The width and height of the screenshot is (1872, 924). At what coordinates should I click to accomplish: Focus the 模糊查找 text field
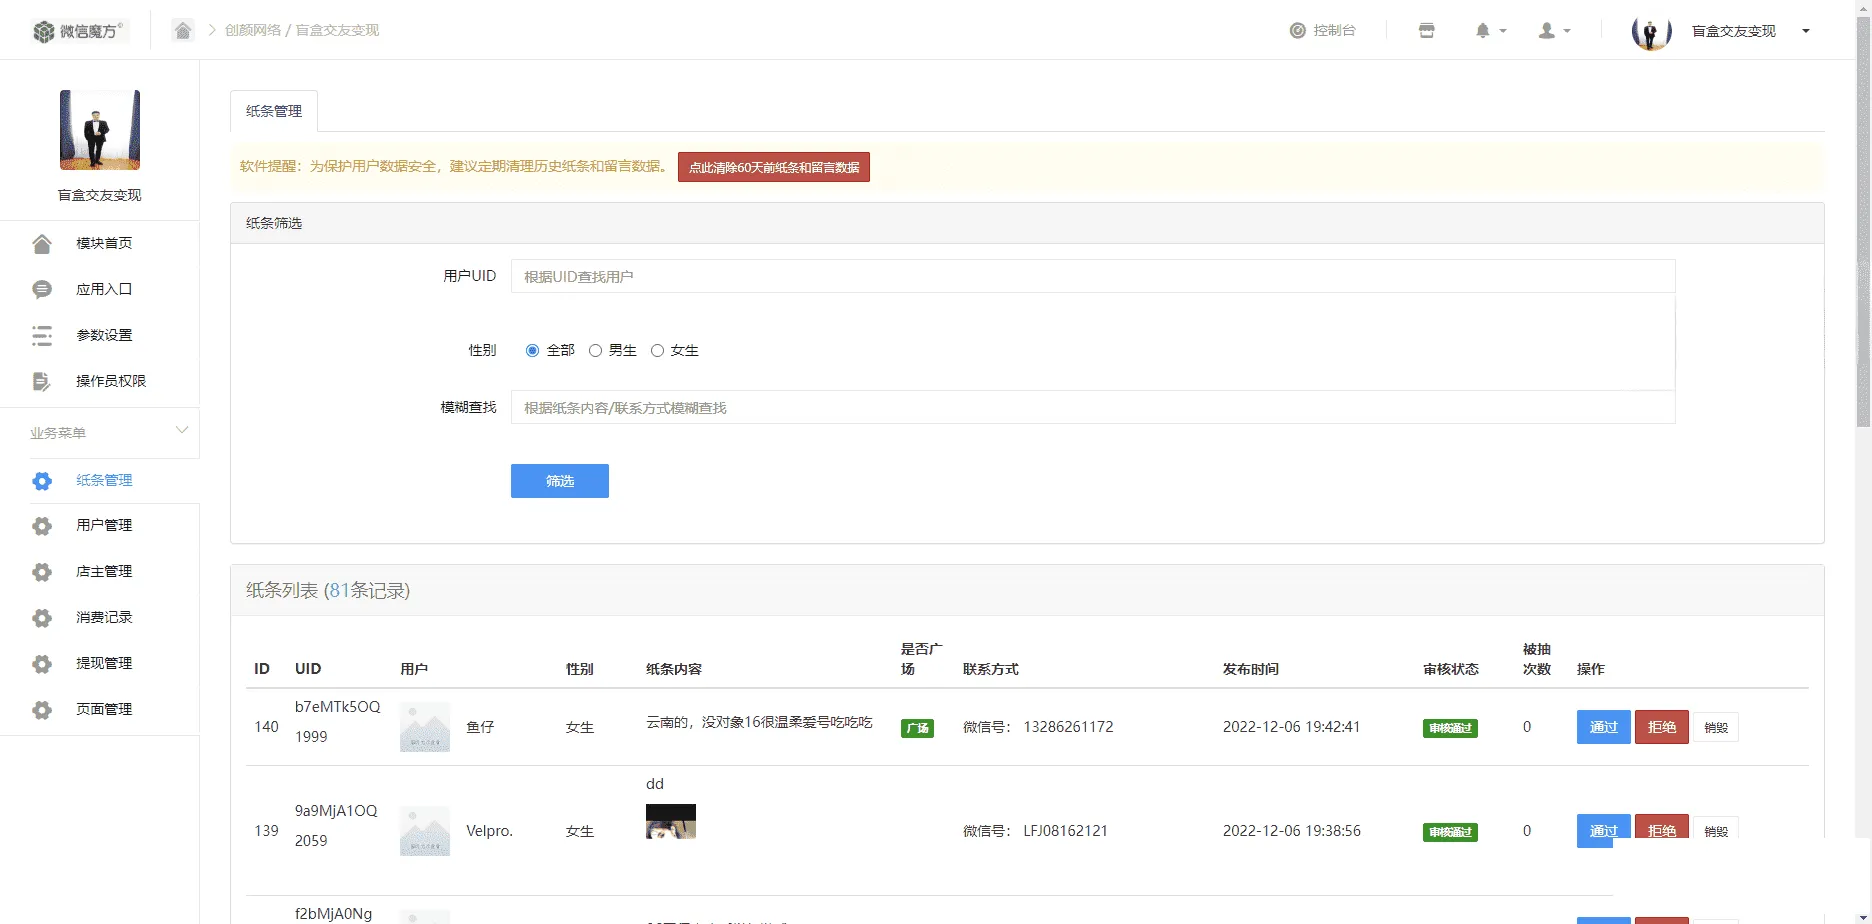1093,407
